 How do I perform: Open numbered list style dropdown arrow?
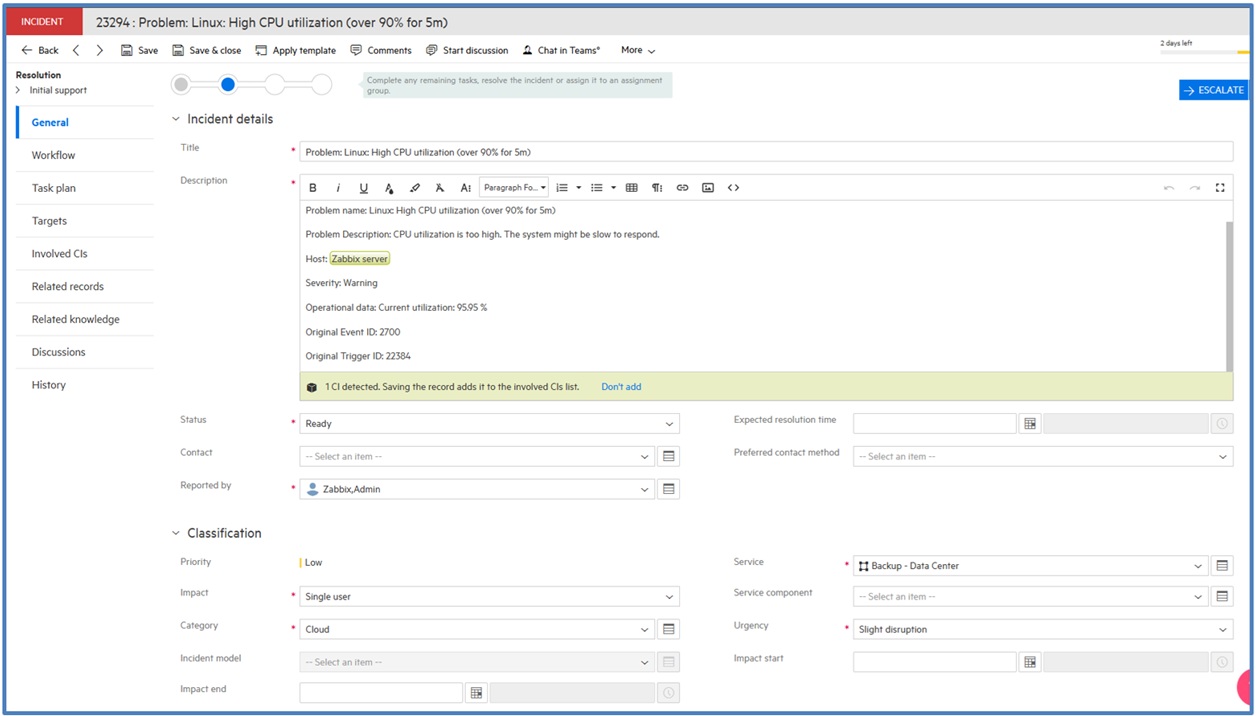pyautogui.click(x=578, y=188)
